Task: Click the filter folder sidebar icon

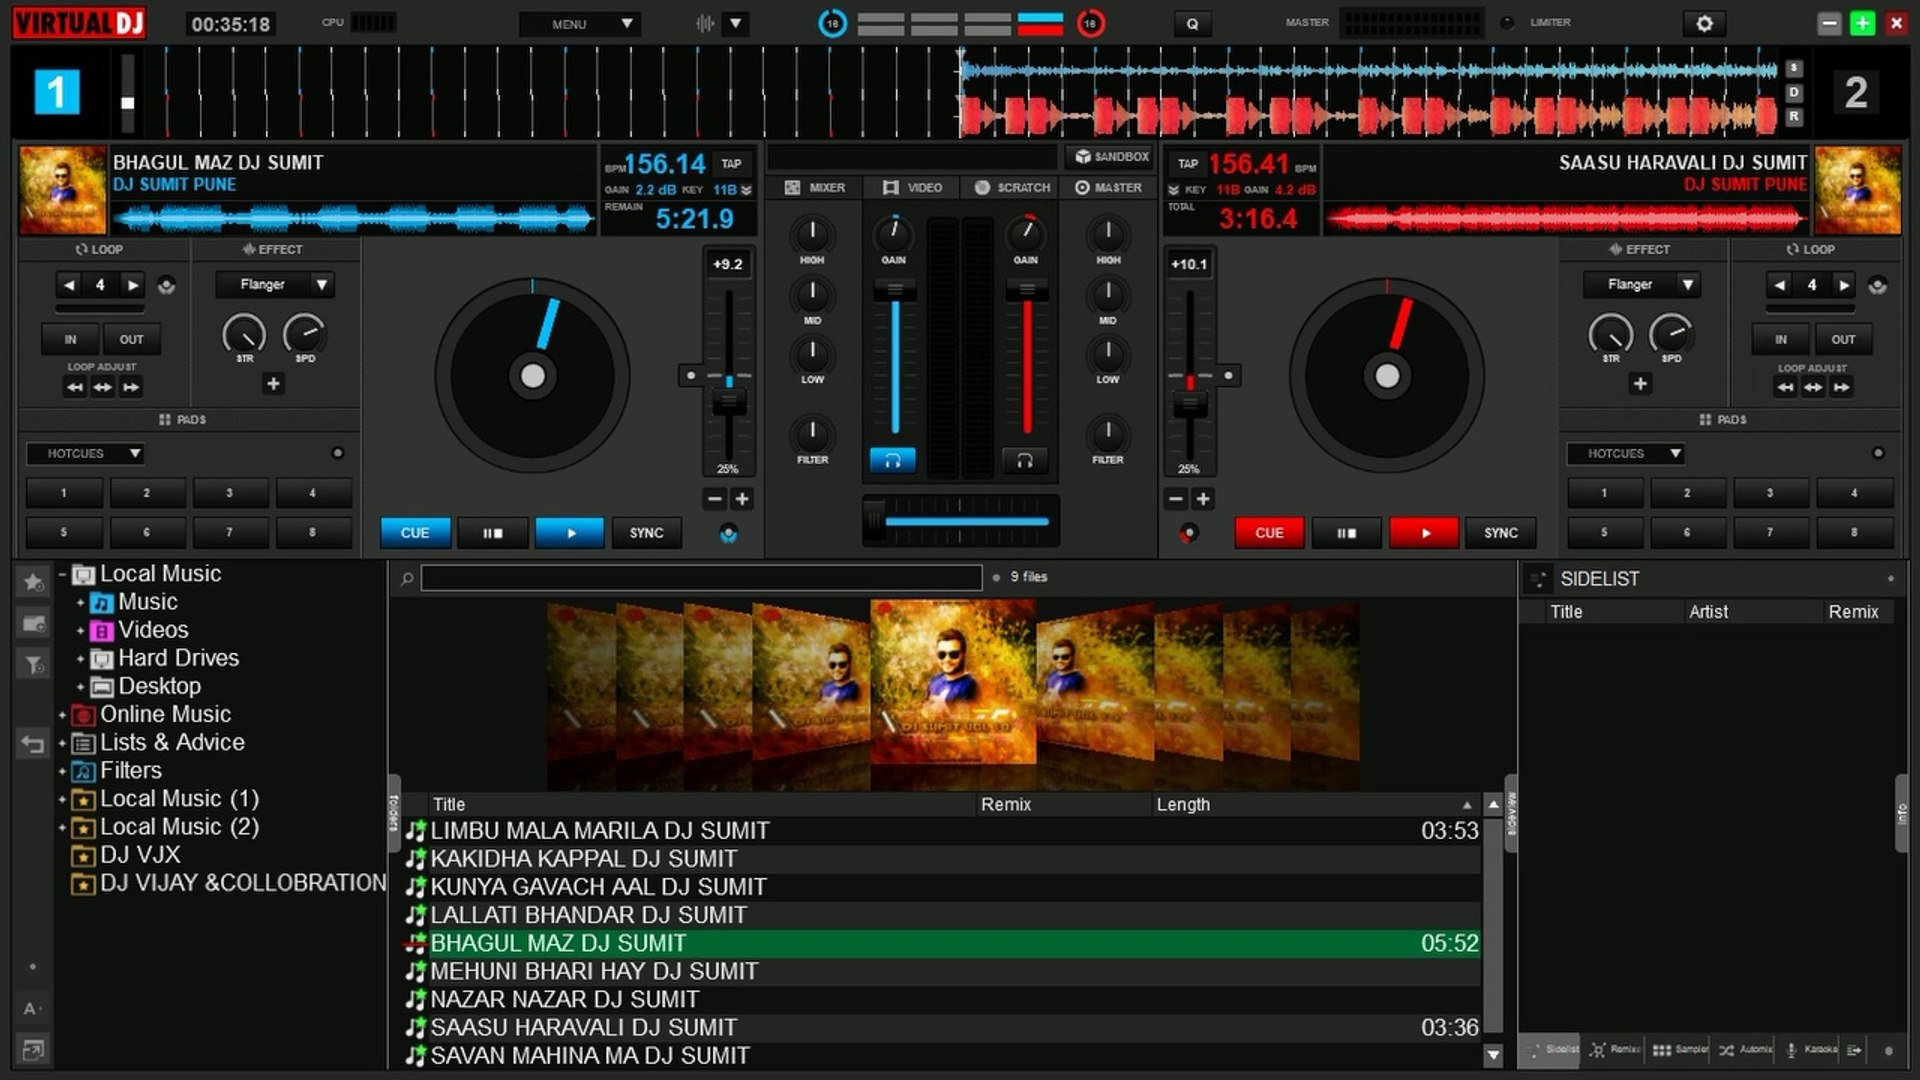Action: pyautogui.click(x=33, y=664)
